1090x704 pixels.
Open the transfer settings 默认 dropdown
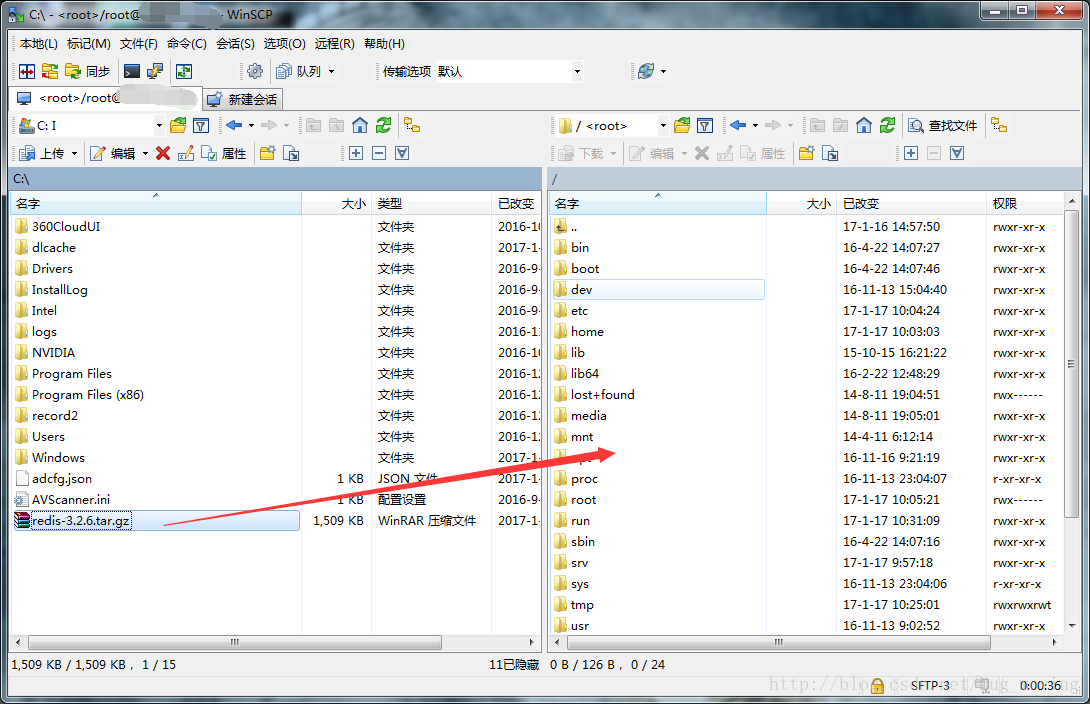[x=577, y=71]
